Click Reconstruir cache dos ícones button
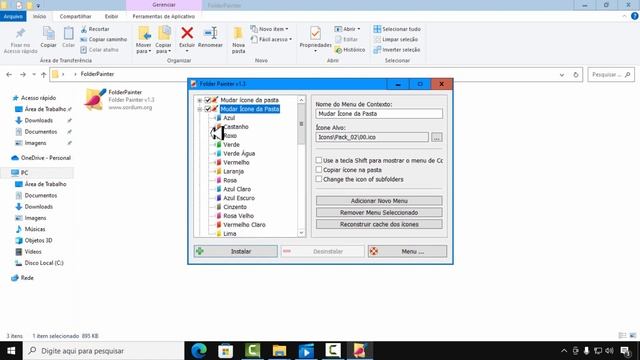Image resolution: width=640 pixels, height=360 pixels. point(379,224)
